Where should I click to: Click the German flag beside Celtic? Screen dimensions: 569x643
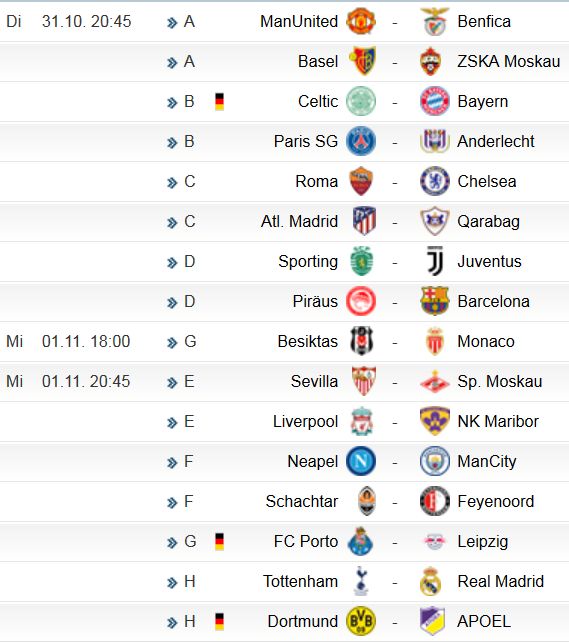coord(219,102)
